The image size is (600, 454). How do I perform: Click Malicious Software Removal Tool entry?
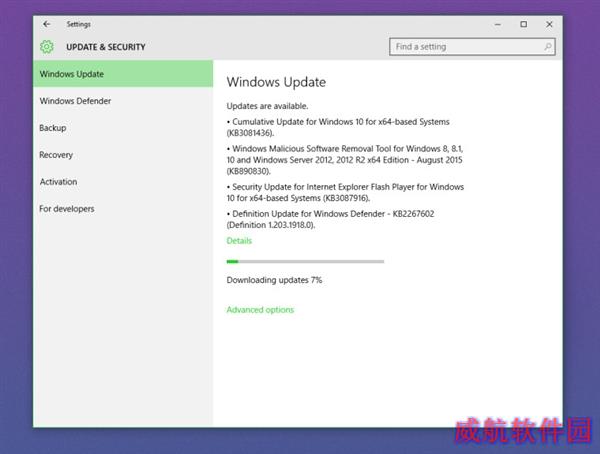point(345,160)
